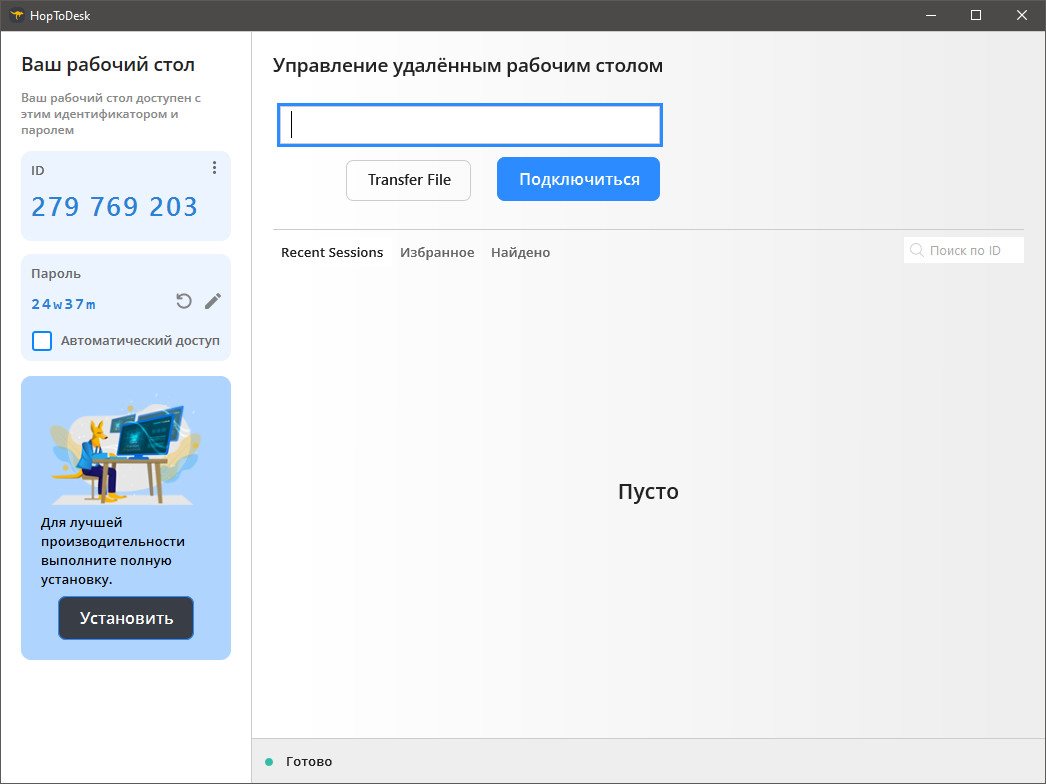Image resolution: width=1046 pixels, height=784 pixels.
Task: Open the Найдено tab
Action: (520, 252)
